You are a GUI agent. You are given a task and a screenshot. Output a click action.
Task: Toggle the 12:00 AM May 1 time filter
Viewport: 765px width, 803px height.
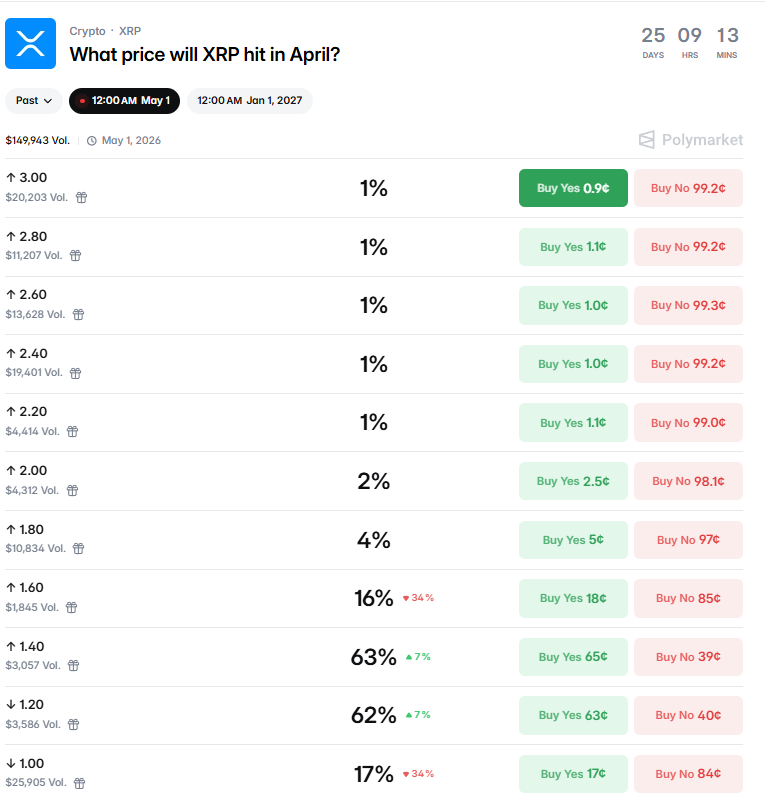[124, 101]
